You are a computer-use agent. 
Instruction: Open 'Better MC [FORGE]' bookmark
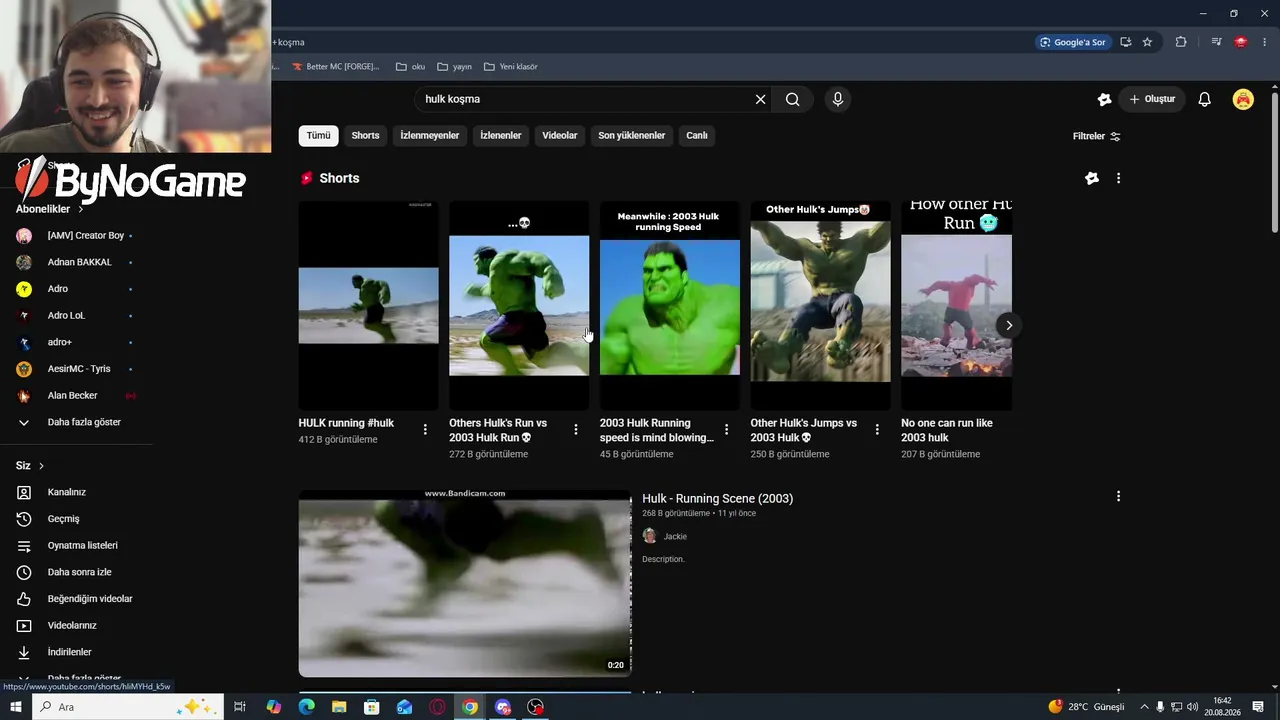[336, 67]
